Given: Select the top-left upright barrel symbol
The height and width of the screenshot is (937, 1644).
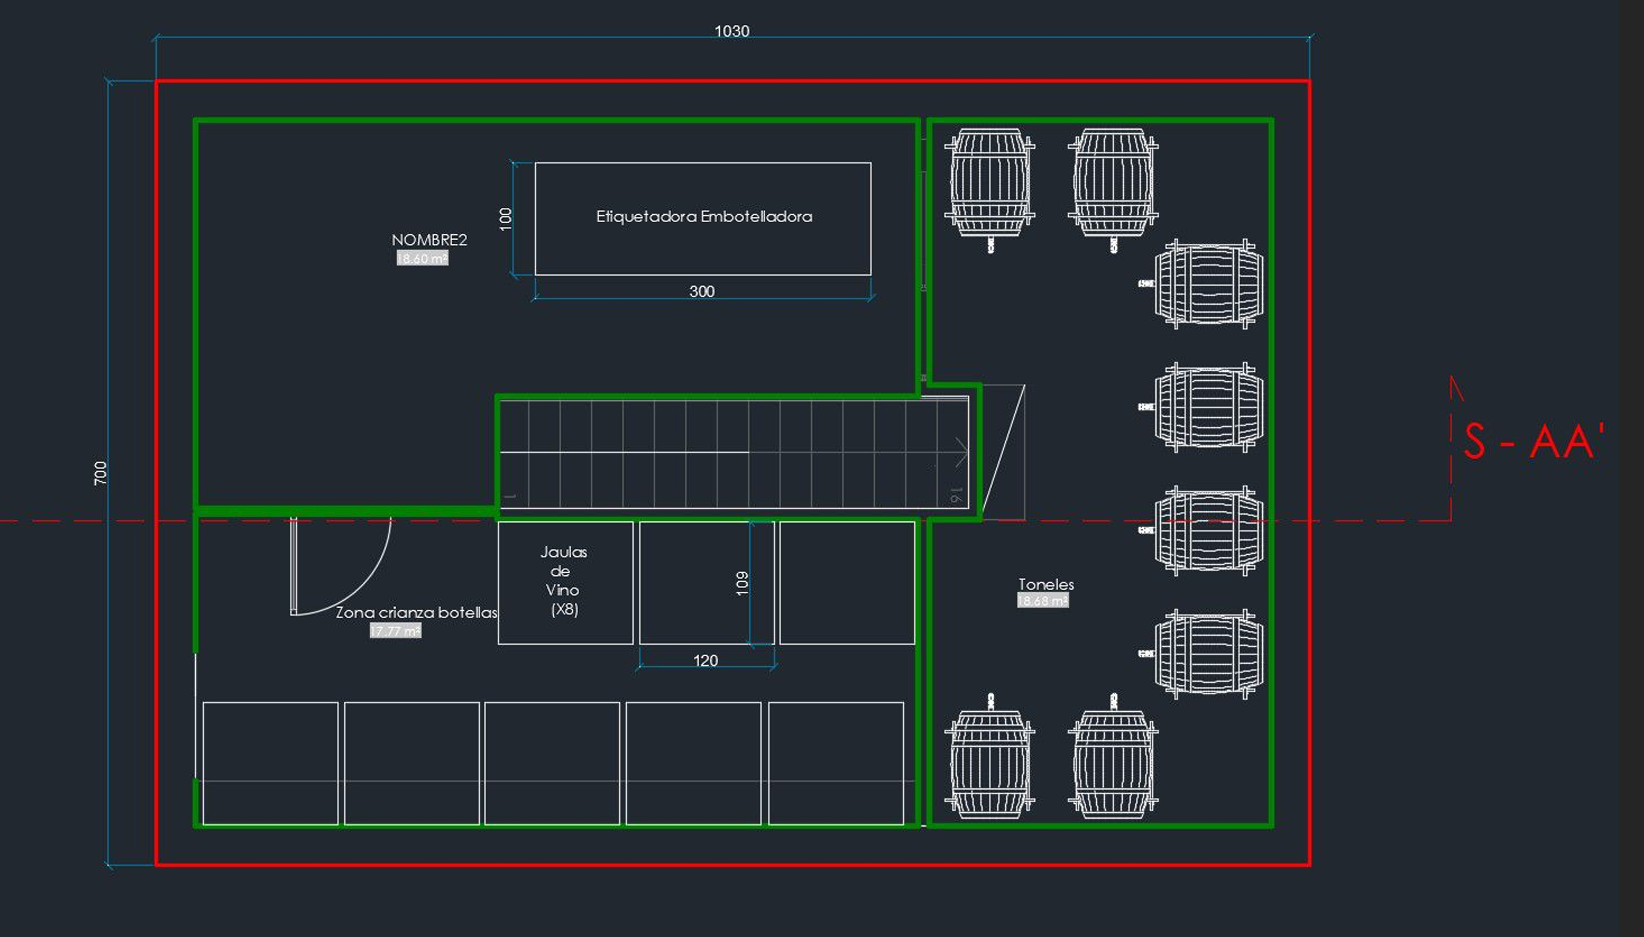Looking at the screenshot, I should point(989,184).
